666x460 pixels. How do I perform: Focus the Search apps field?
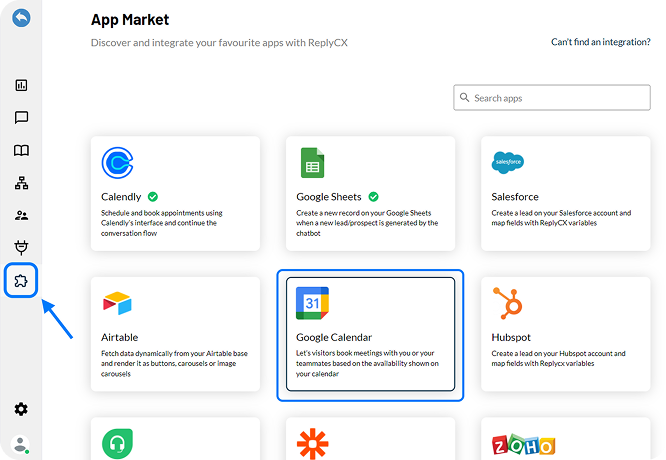point(552,98)
